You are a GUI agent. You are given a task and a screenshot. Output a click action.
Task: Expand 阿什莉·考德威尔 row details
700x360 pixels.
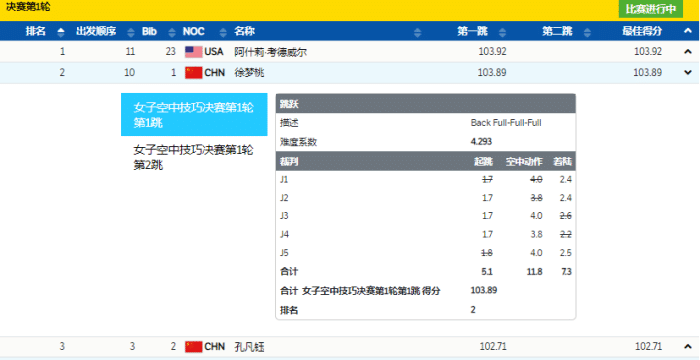click(x=688, y=52)
